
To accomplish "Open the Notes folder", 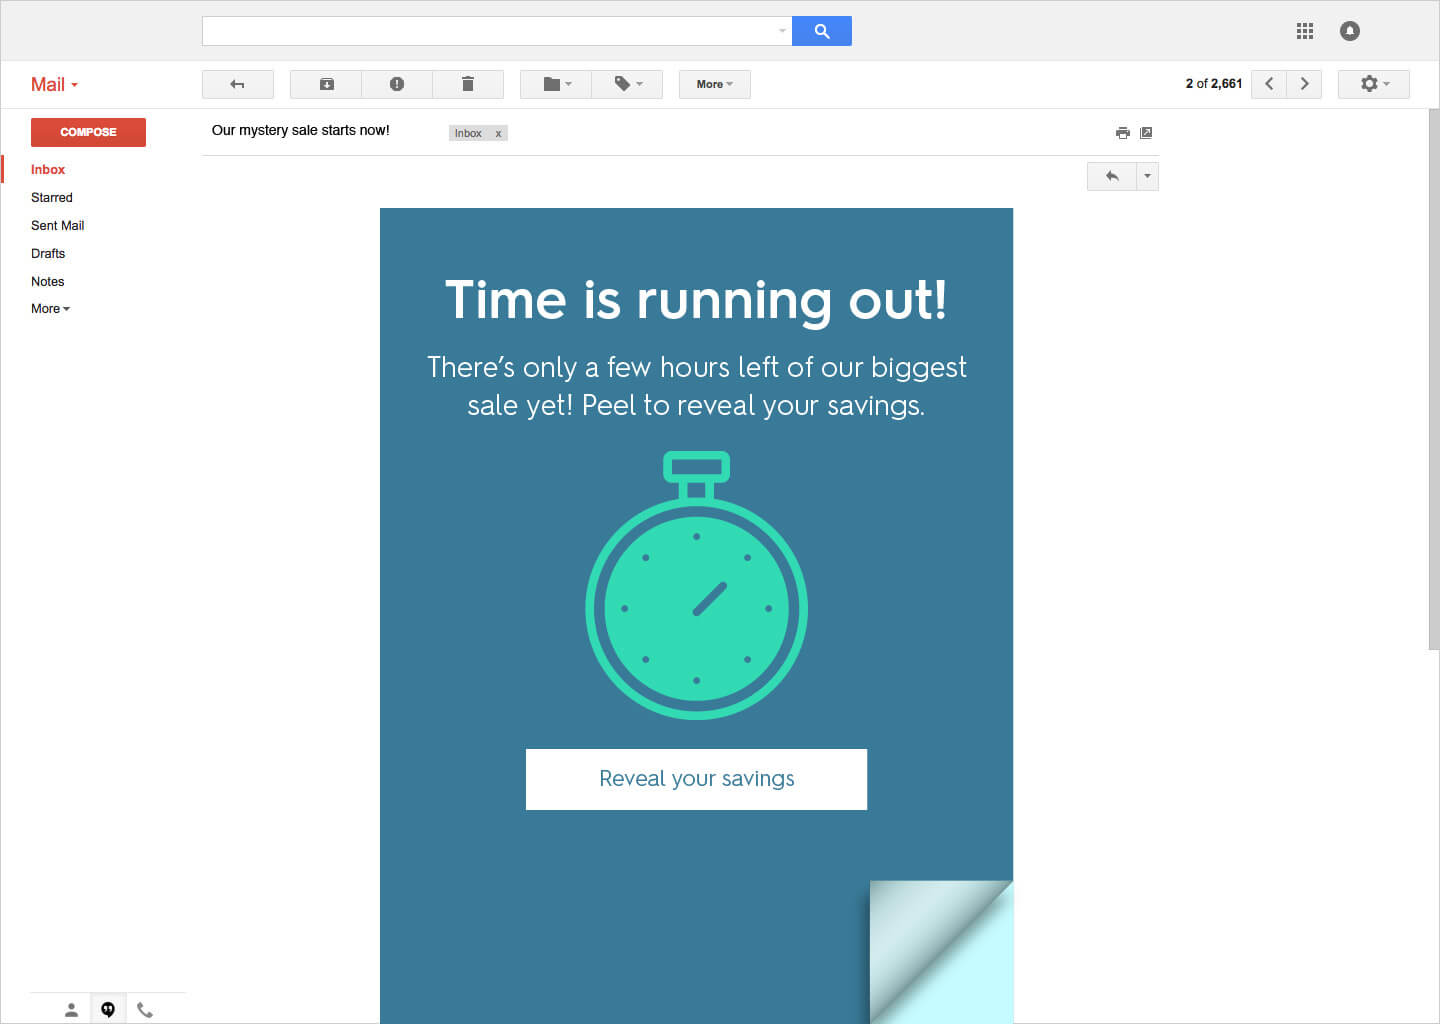I will pyautogui.click(x=48, y=282).
